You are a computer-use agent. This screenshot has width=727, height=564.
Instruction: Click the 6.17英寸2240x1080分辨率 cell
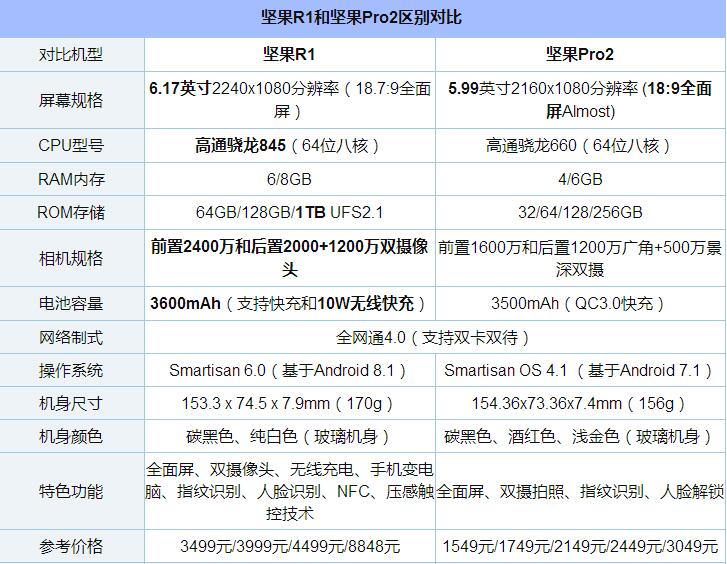pyautogui.click(x=290, y=100)
